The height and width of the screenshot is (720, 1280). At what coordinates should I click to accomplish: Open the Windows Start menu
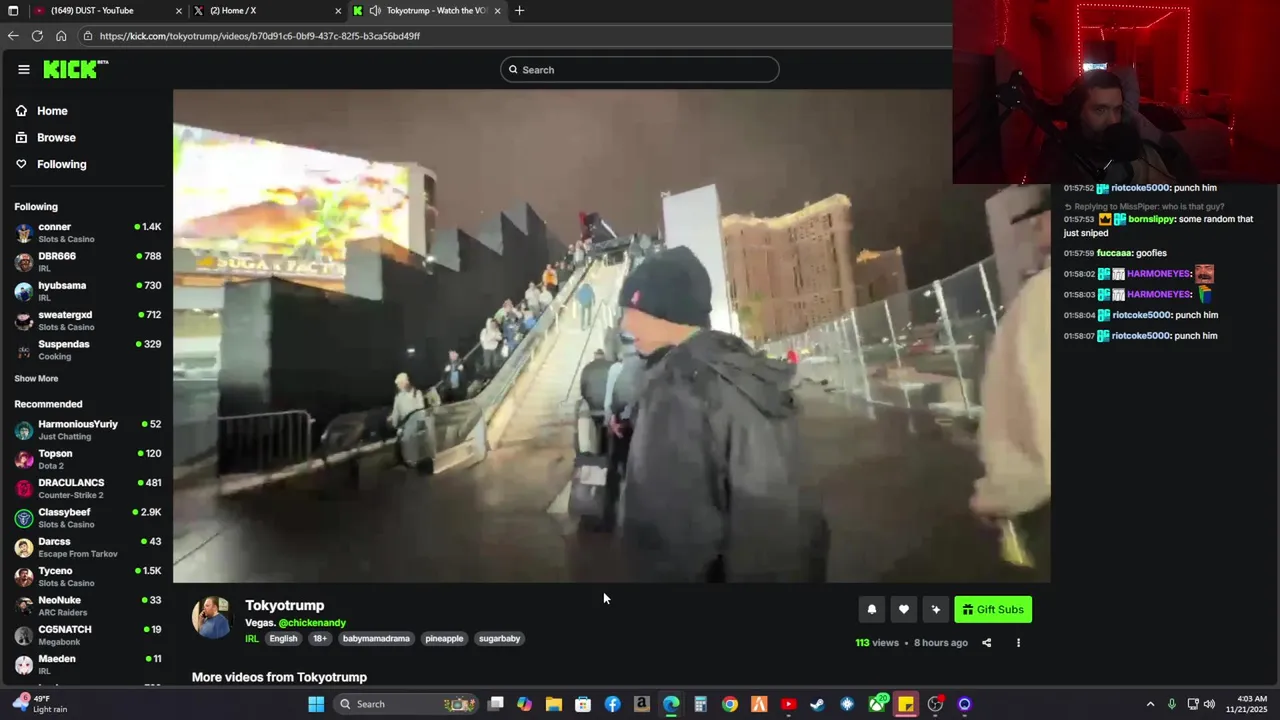(316, 704)
